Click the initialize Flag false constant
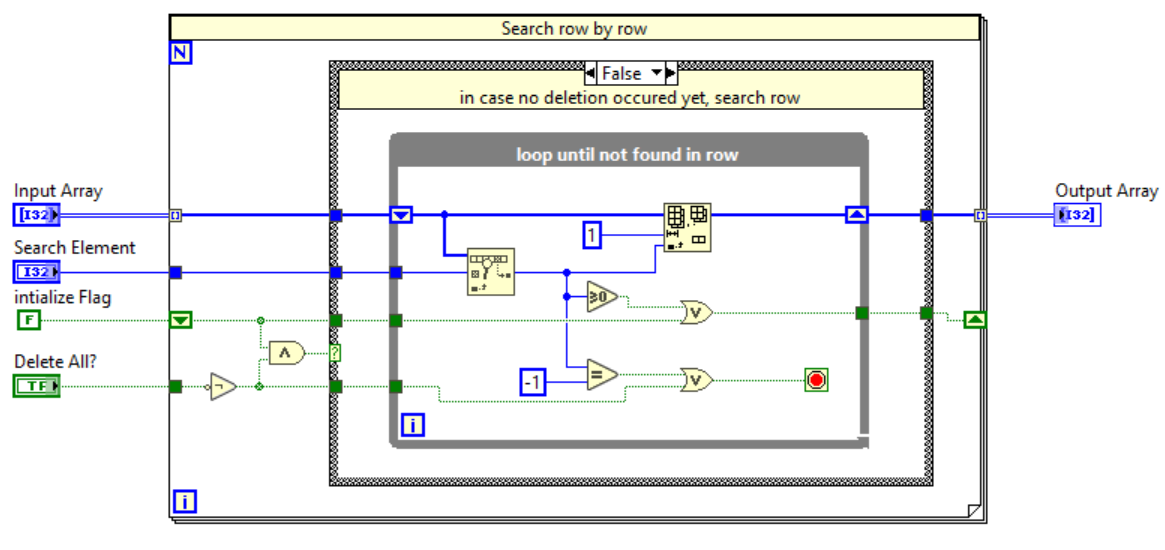 coord(29,320)
